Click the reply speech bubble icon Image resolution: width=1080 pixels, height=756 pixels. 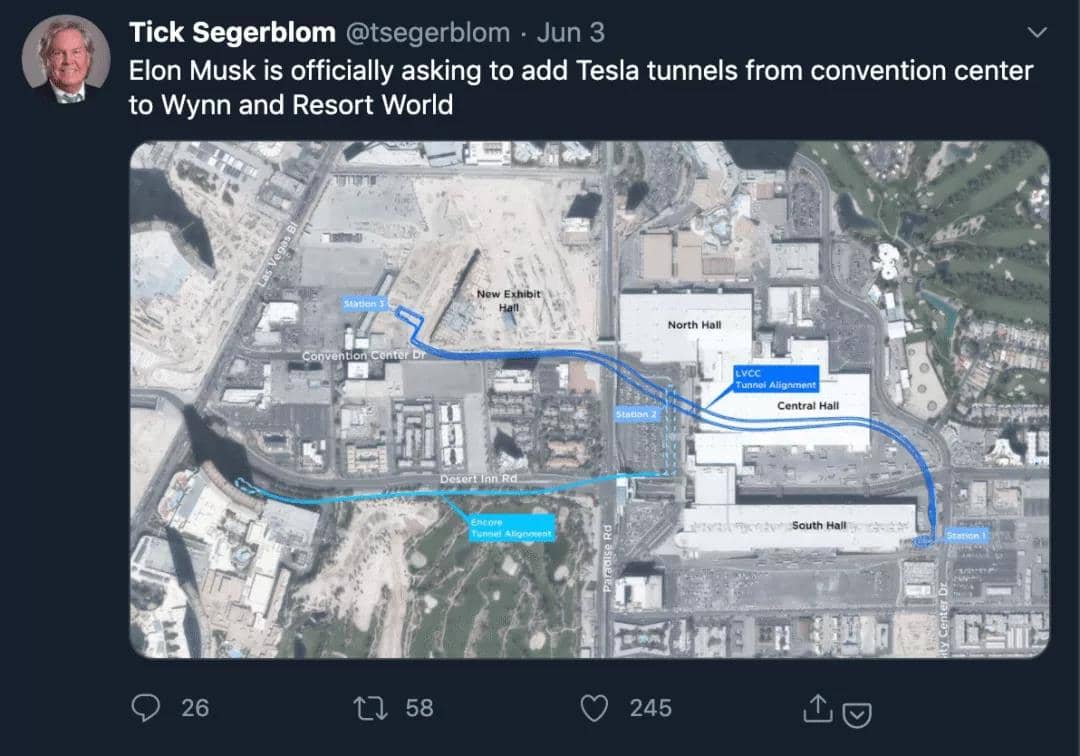click(147, 708)
